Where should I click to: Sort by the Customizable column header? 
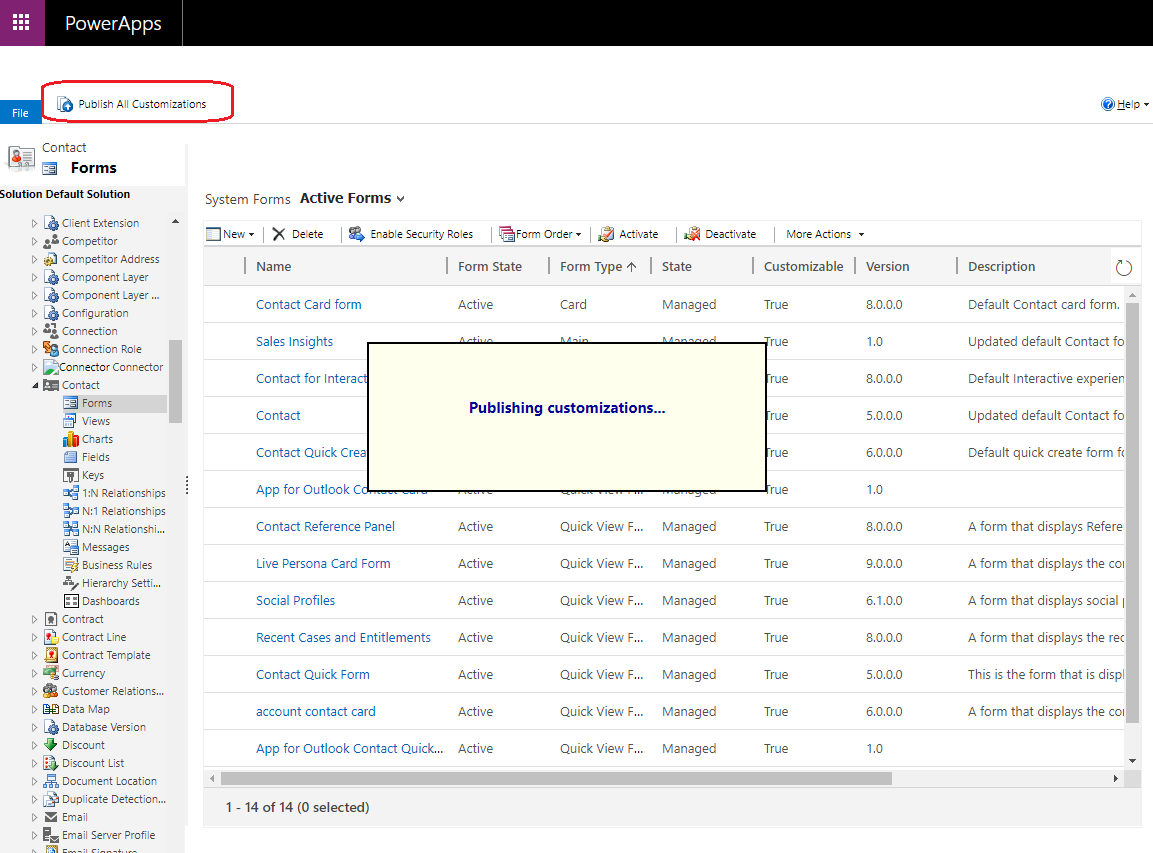click(x=803, y=266)
